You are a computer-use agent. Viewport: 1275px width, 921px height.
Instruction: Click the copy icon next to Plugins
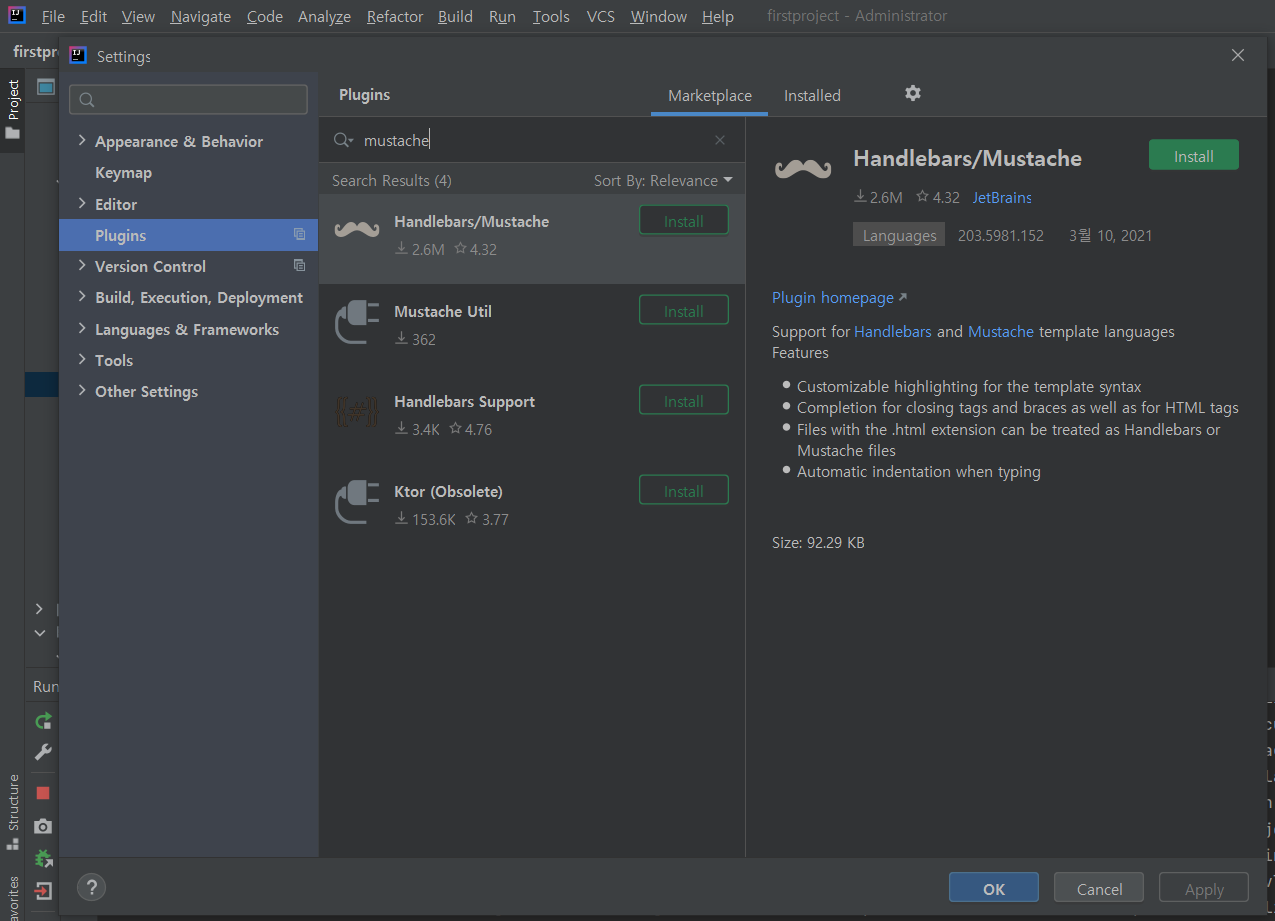pos(299,234)
